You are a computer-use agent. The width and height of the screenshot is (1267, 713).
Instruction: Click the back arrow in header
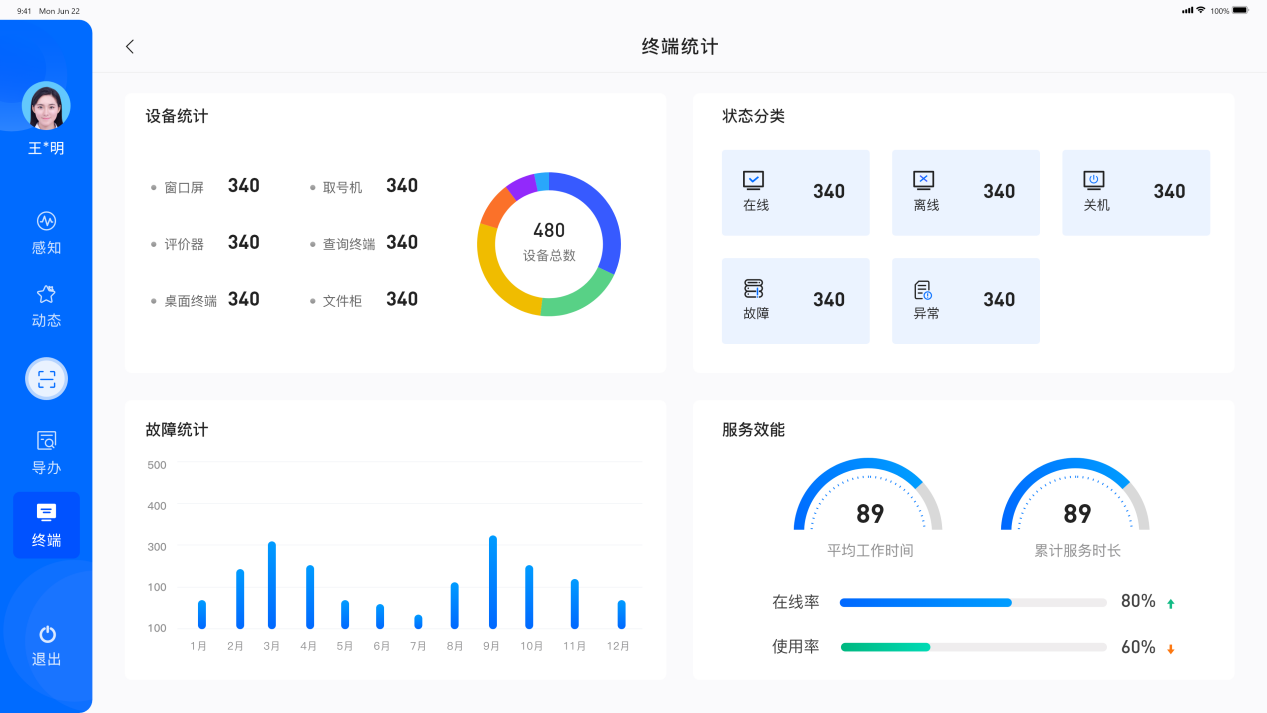click(130, 47)
